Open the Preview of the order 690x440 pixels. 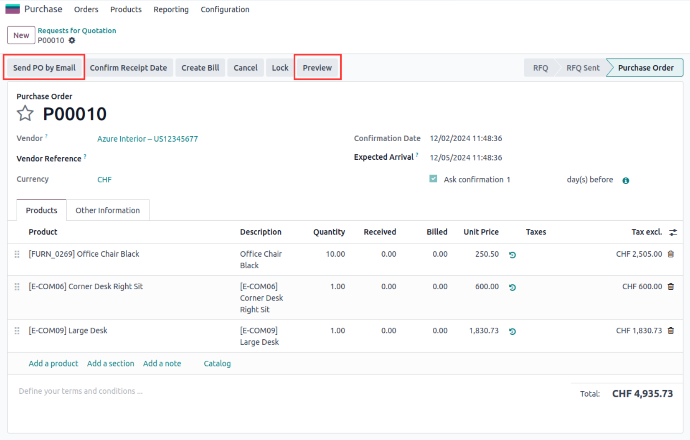[x=317, y=68]
